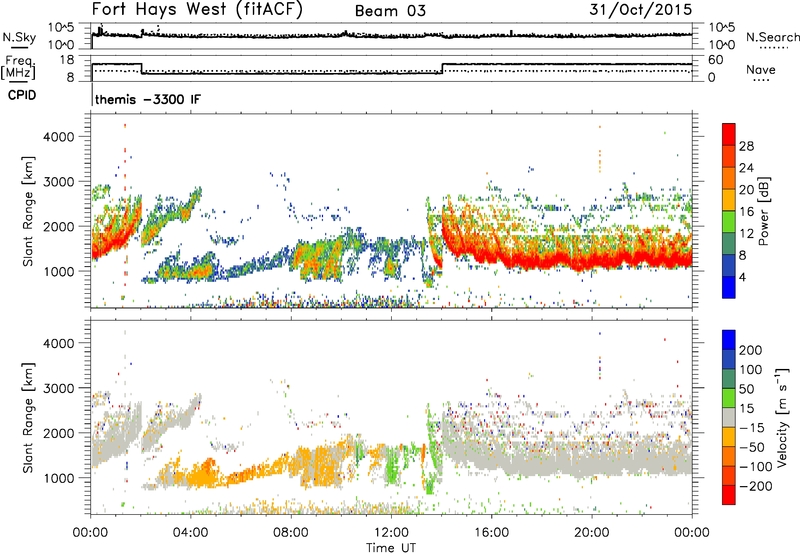Image resolution: width=800 pixels, height=554 pixels.
Task: Click the '200' value on the velocity scale
Action: point(751,350)
